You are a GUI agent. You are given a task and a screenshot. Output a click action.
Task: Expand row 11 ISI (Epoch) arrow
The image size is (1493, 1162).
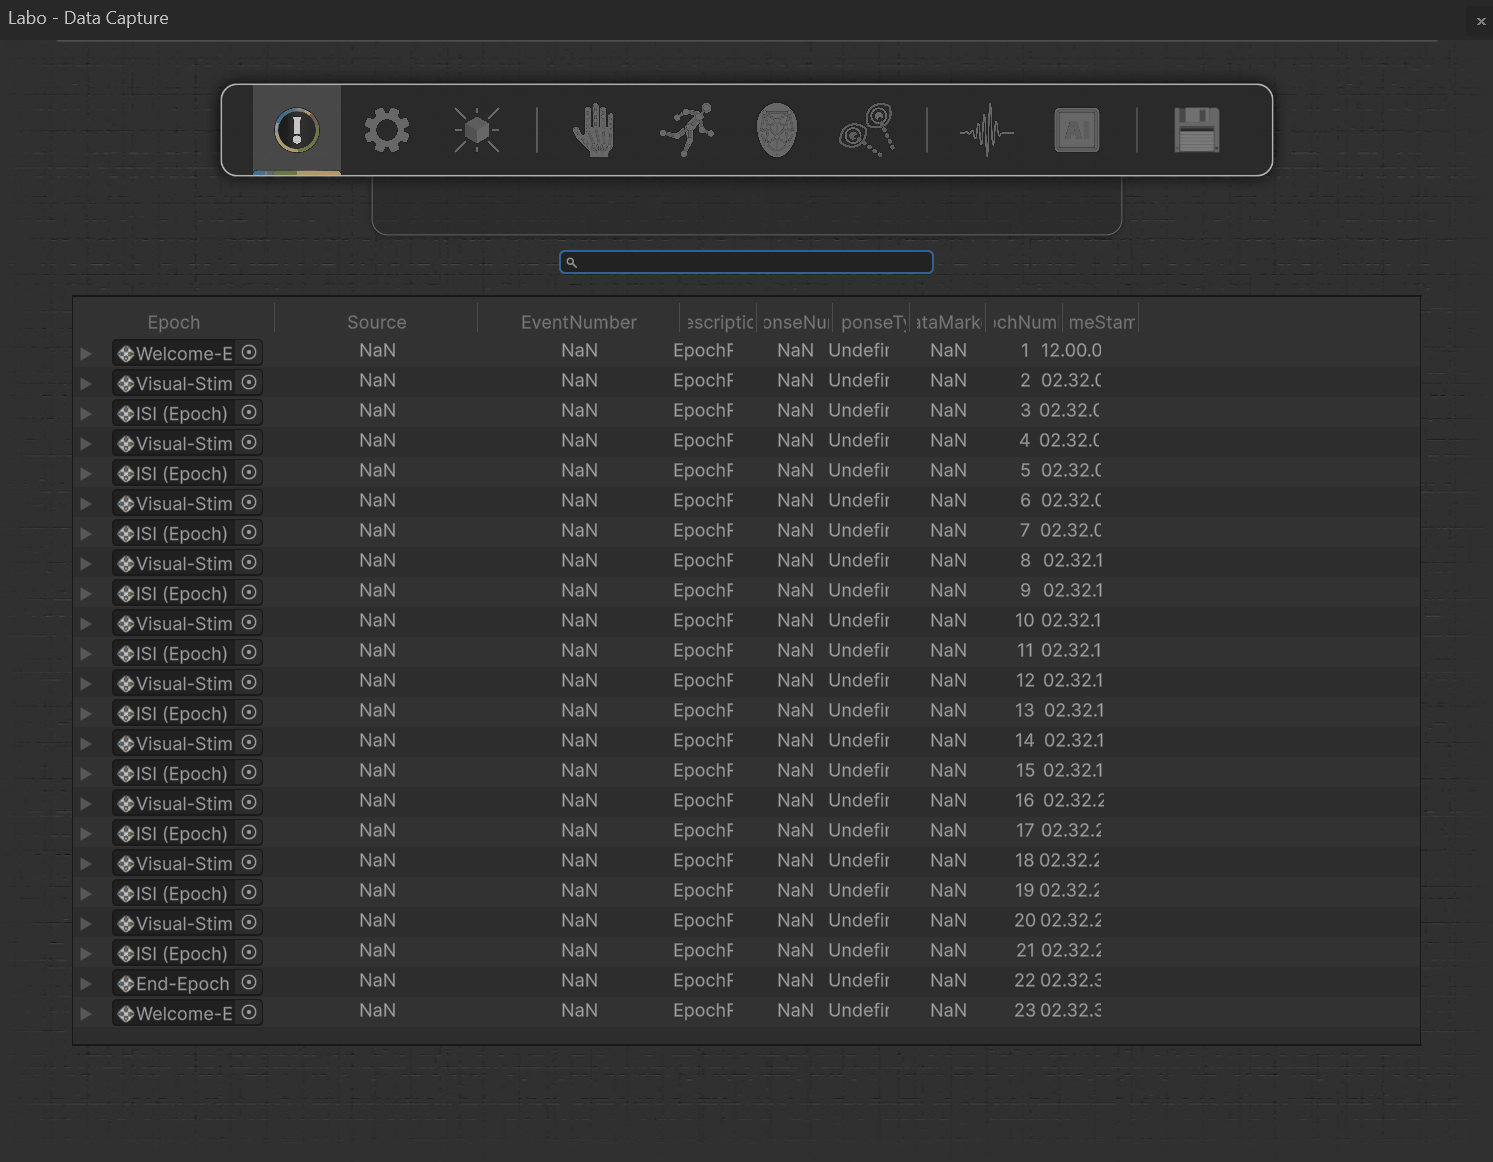click(x=86, y=653)
